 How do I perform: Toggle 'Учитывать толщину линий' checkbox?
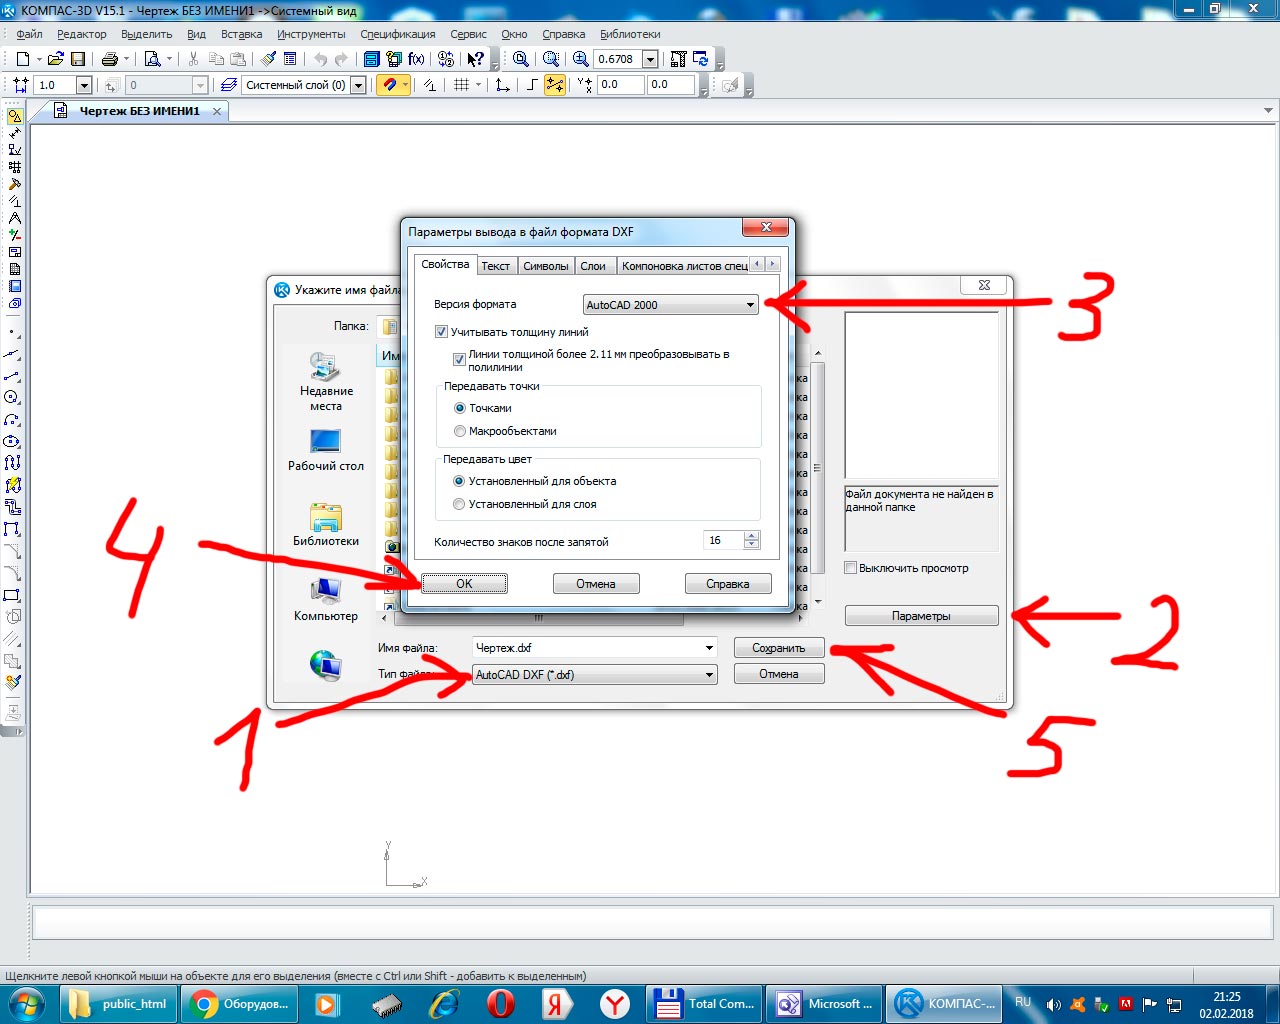(x=441, y=332)
